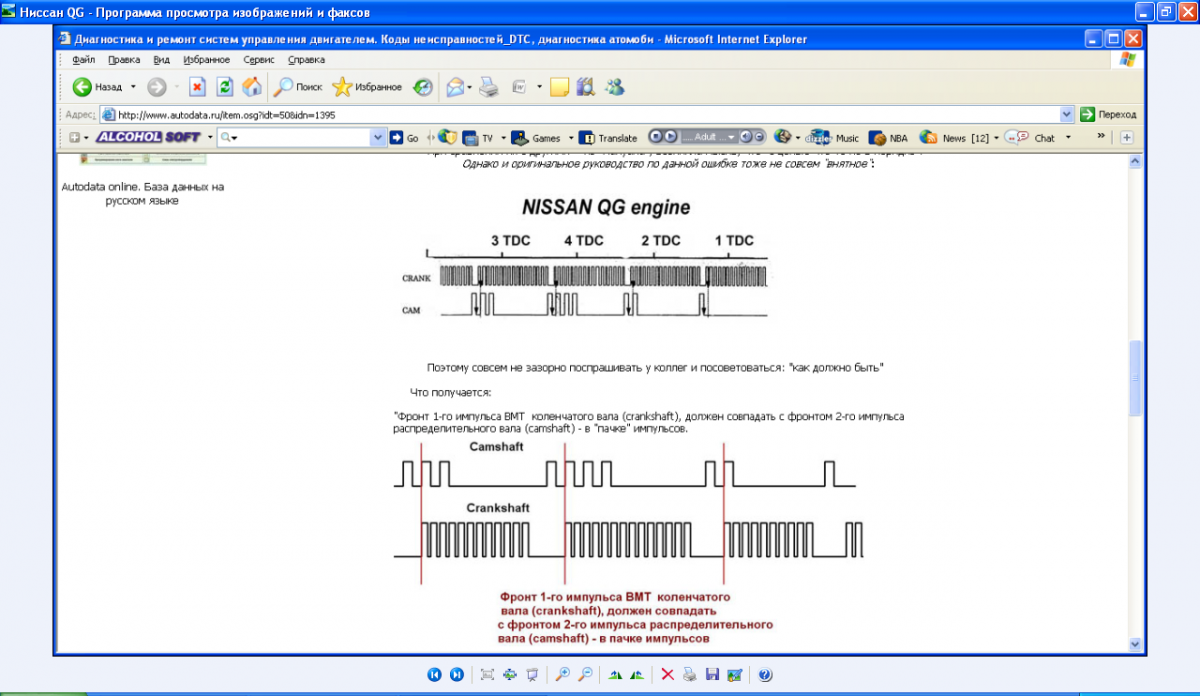The height and width of the screenshot is (696, 1200).
Task: Go to next image in viewer
Action: [x=456, y=675]
